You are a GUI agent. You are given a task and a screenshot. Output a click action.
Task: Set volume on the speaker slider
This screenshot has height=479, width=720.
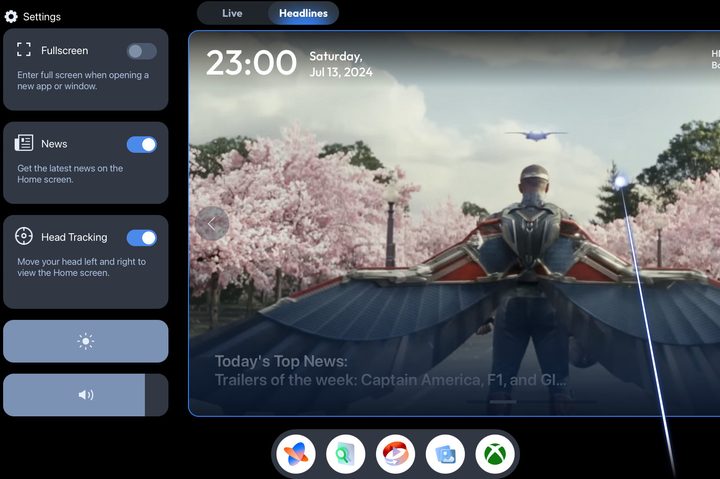(86, 395)
